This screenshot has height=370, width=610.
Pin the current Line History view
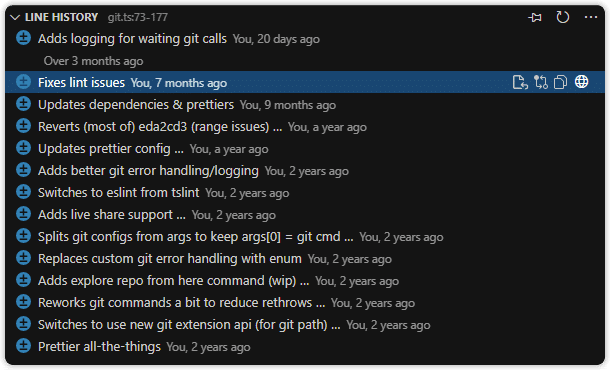tap(535, 17)
